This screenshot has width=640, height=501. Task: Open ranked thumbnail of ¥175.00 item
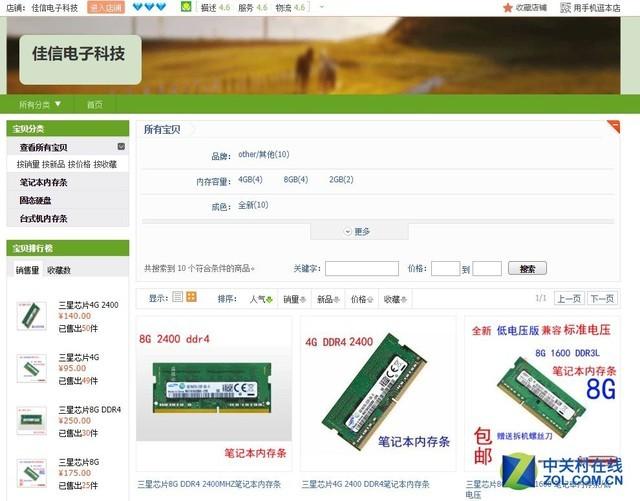tap(31, 473)
